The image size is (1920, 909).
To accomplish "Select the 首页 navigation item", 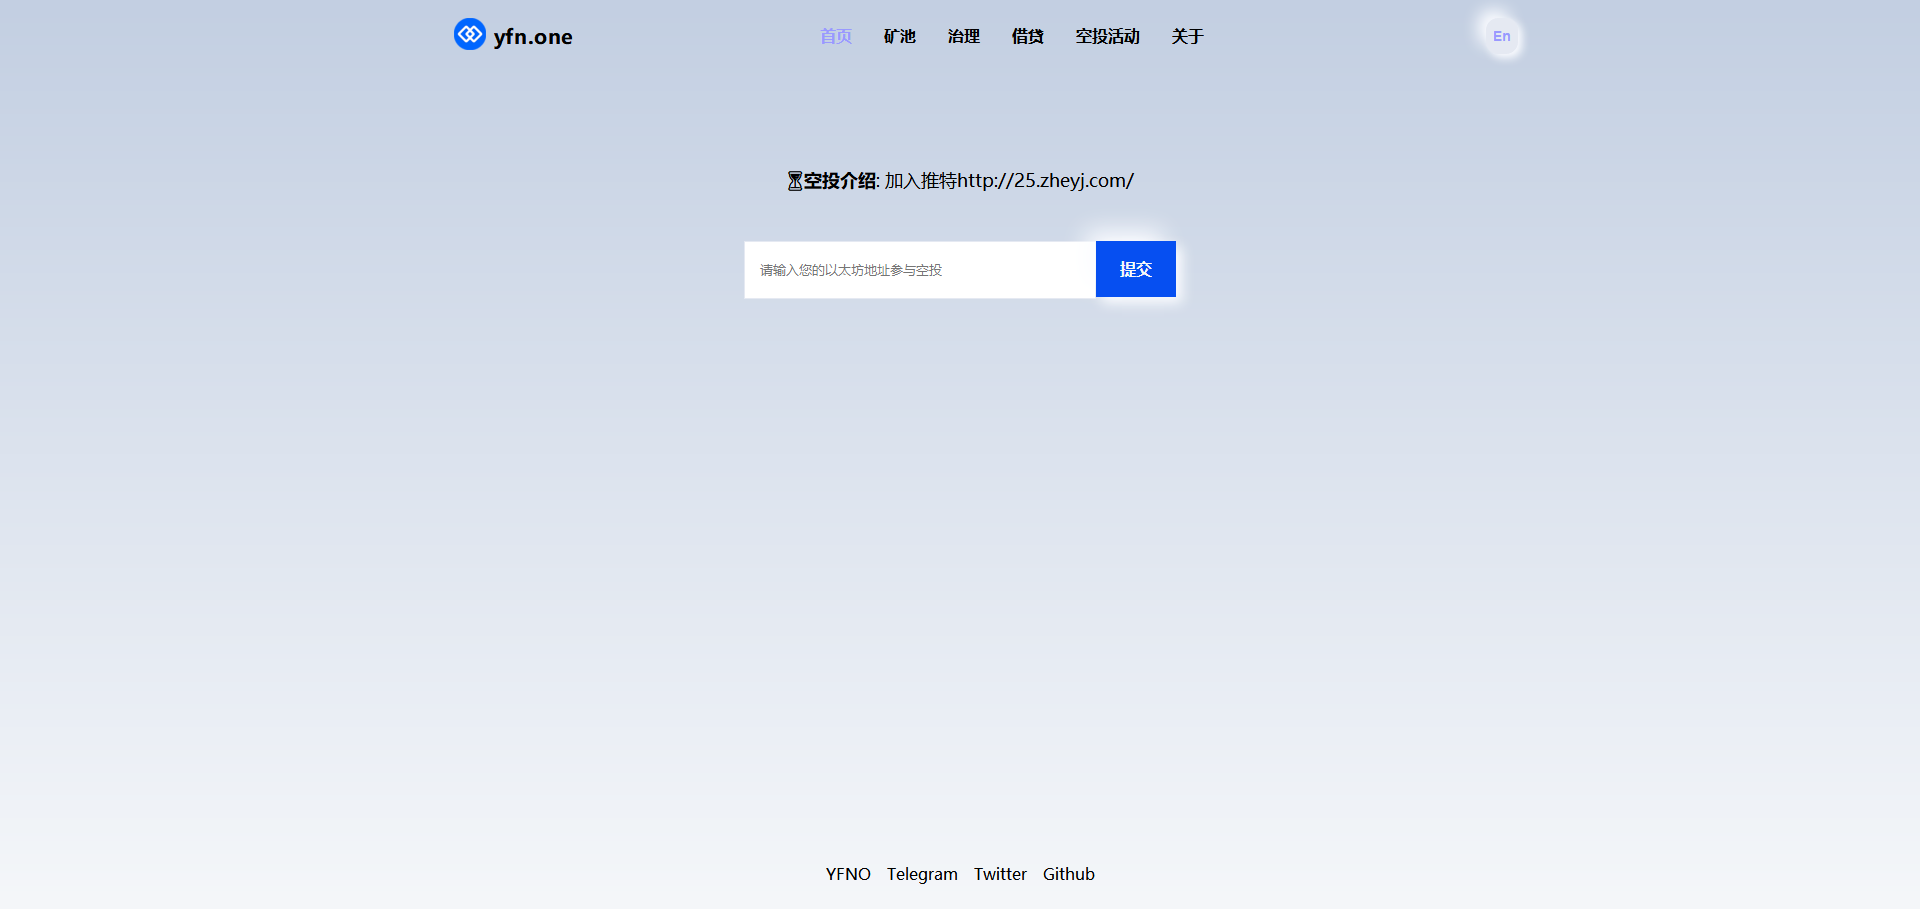I will [835, 36].
